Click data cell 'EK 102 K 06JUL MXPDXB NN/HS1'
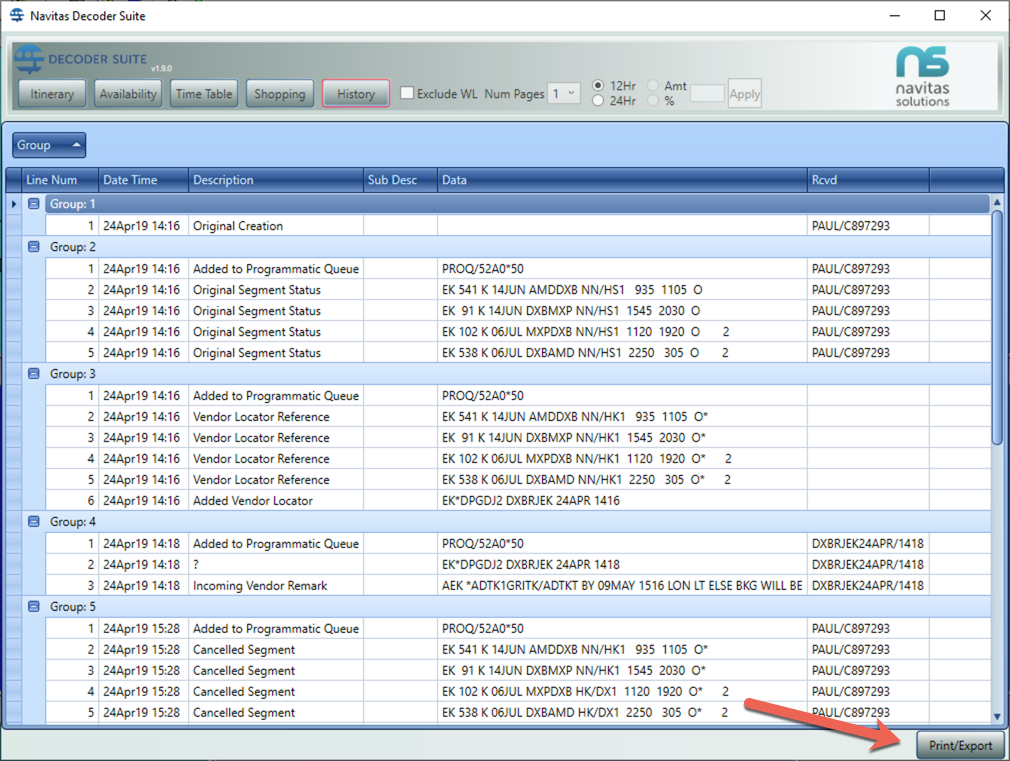 (x=622, y=332)
